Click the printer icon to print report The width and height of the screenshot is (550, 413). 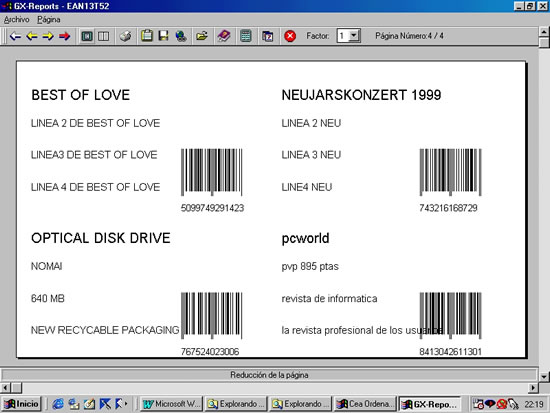125,36
